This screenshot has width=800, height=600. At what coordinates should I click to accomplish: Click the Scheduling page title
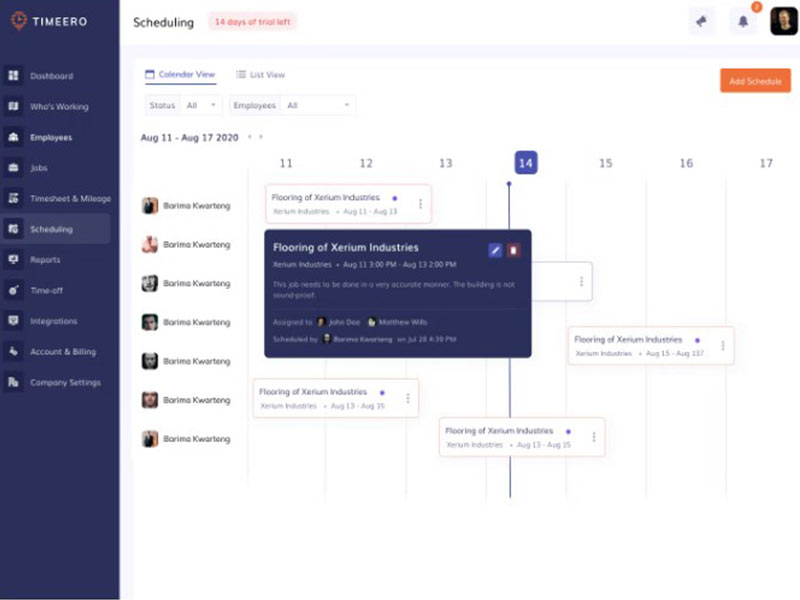(163, 22)
